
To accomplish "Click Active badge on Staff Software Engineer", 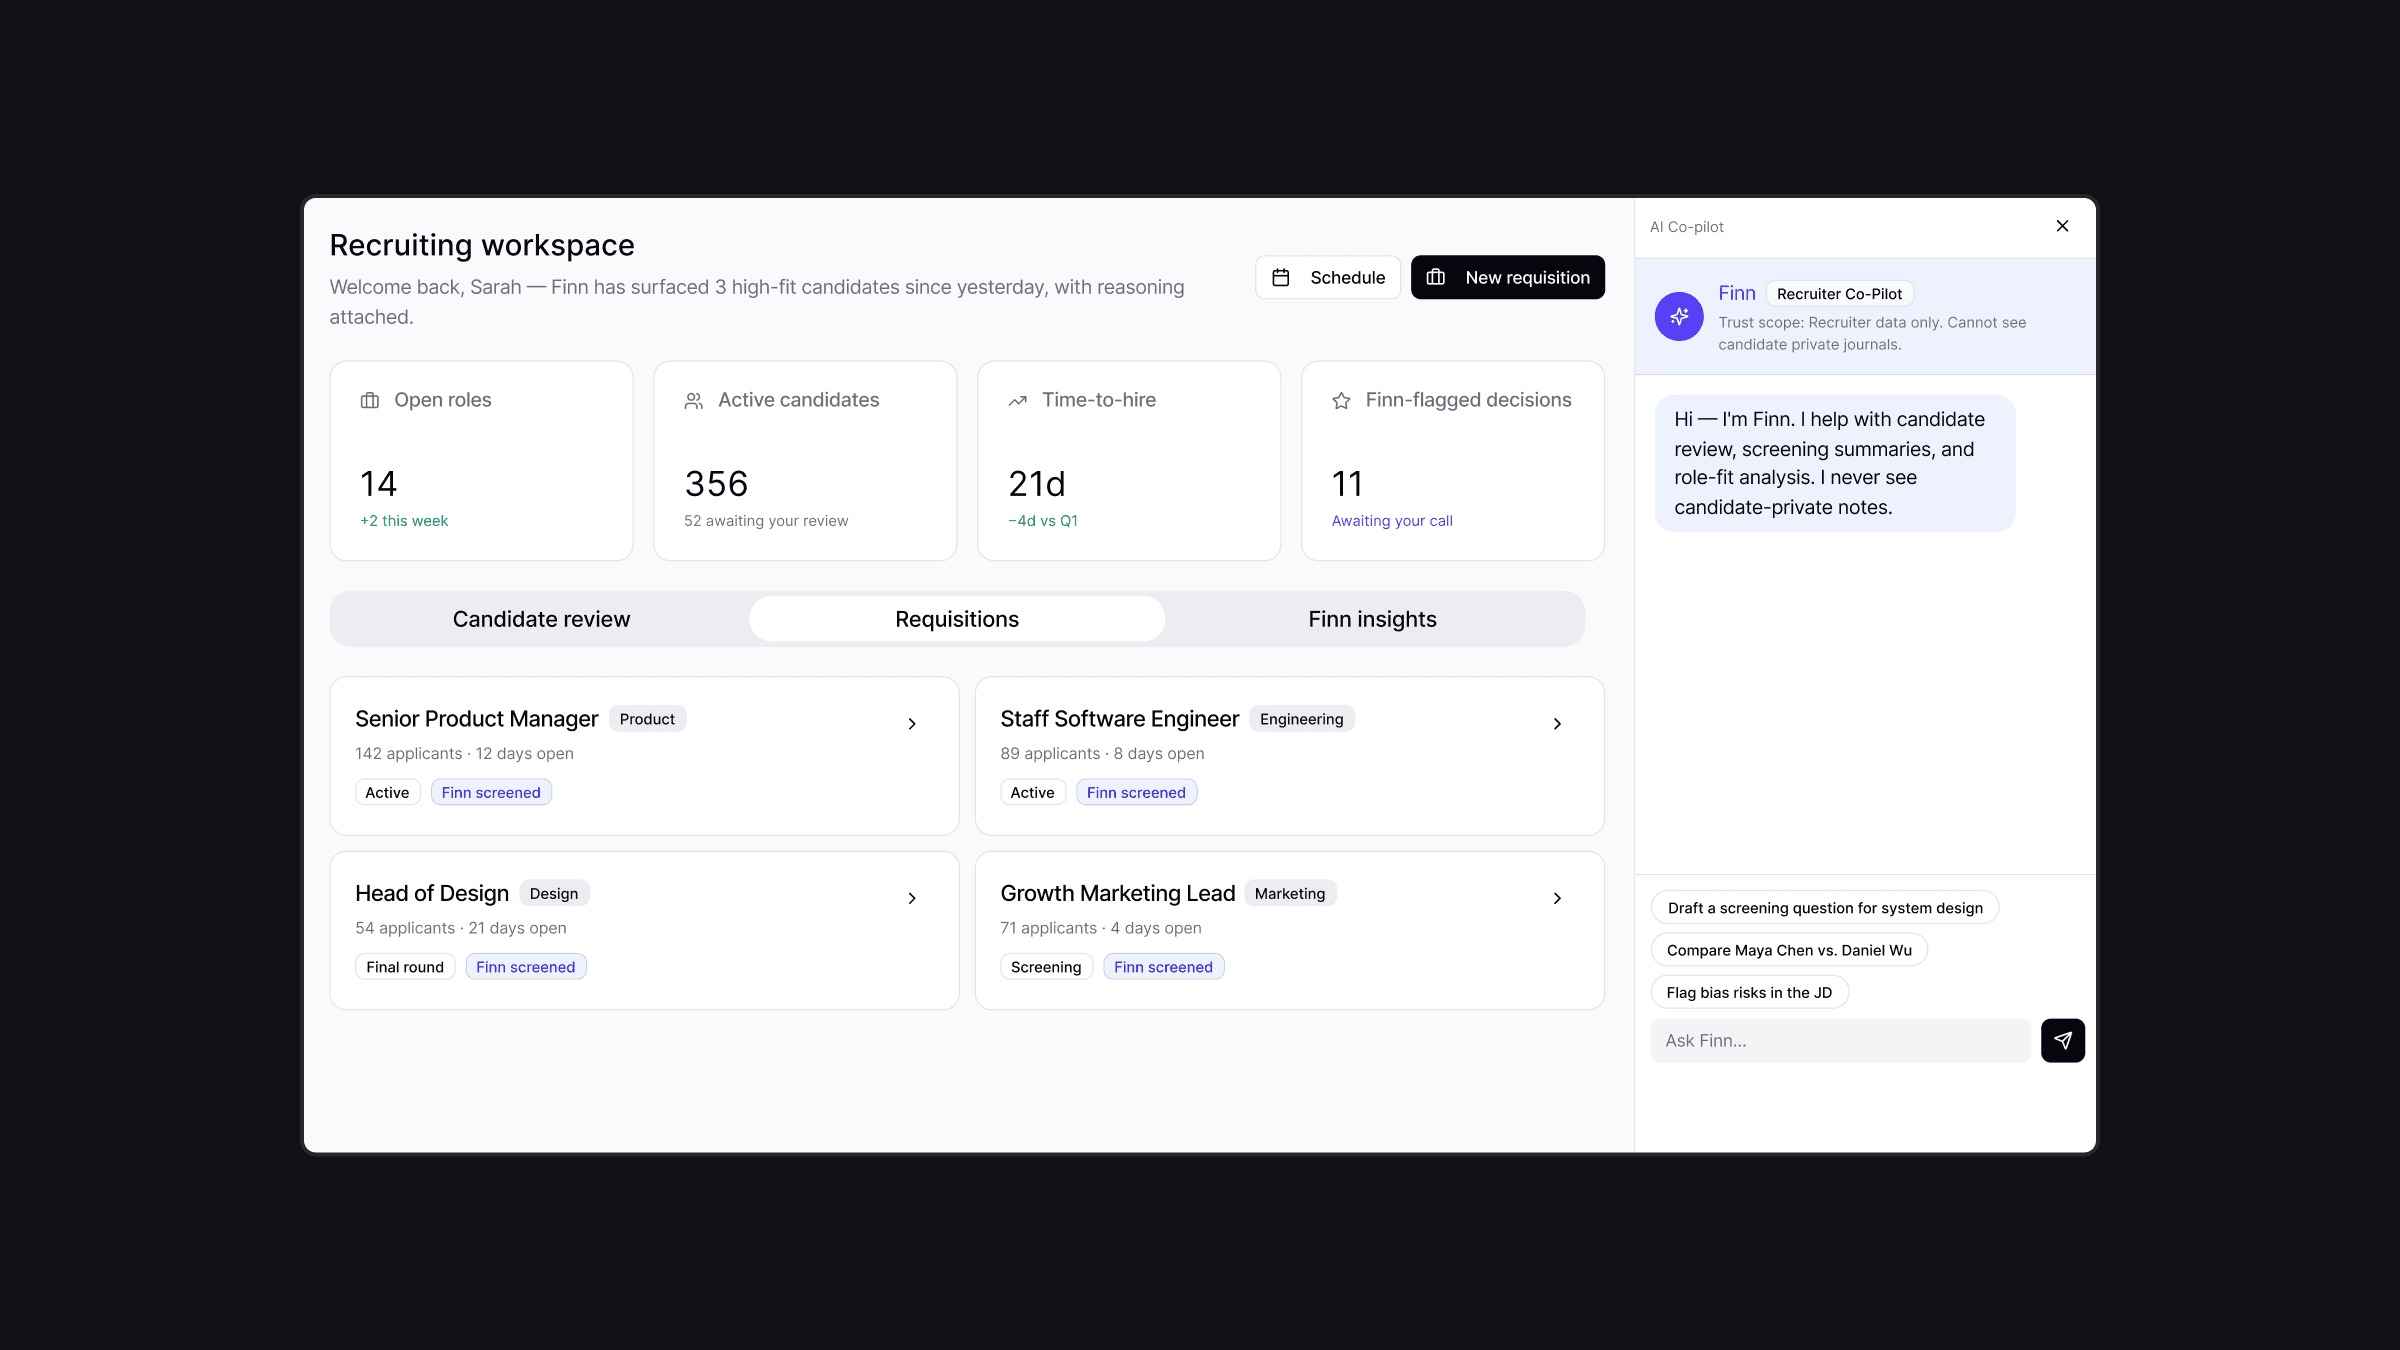I will tap(1032, 792).
